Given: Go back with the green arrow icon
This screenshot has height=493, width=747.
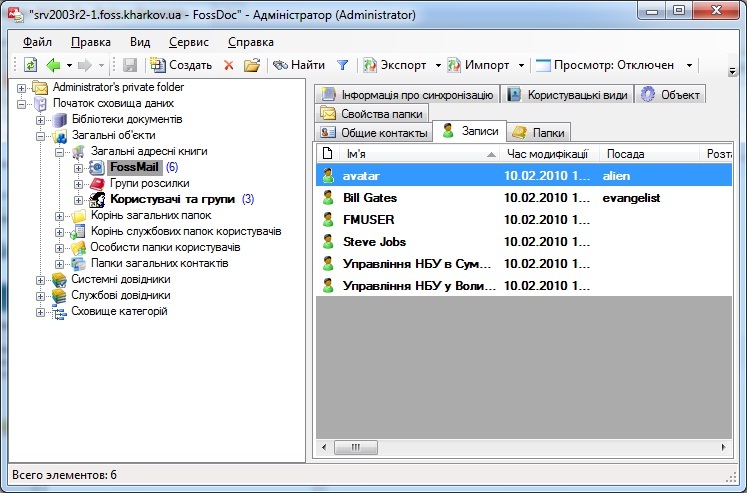Looking at the screenshot, I should click(53, 65).
